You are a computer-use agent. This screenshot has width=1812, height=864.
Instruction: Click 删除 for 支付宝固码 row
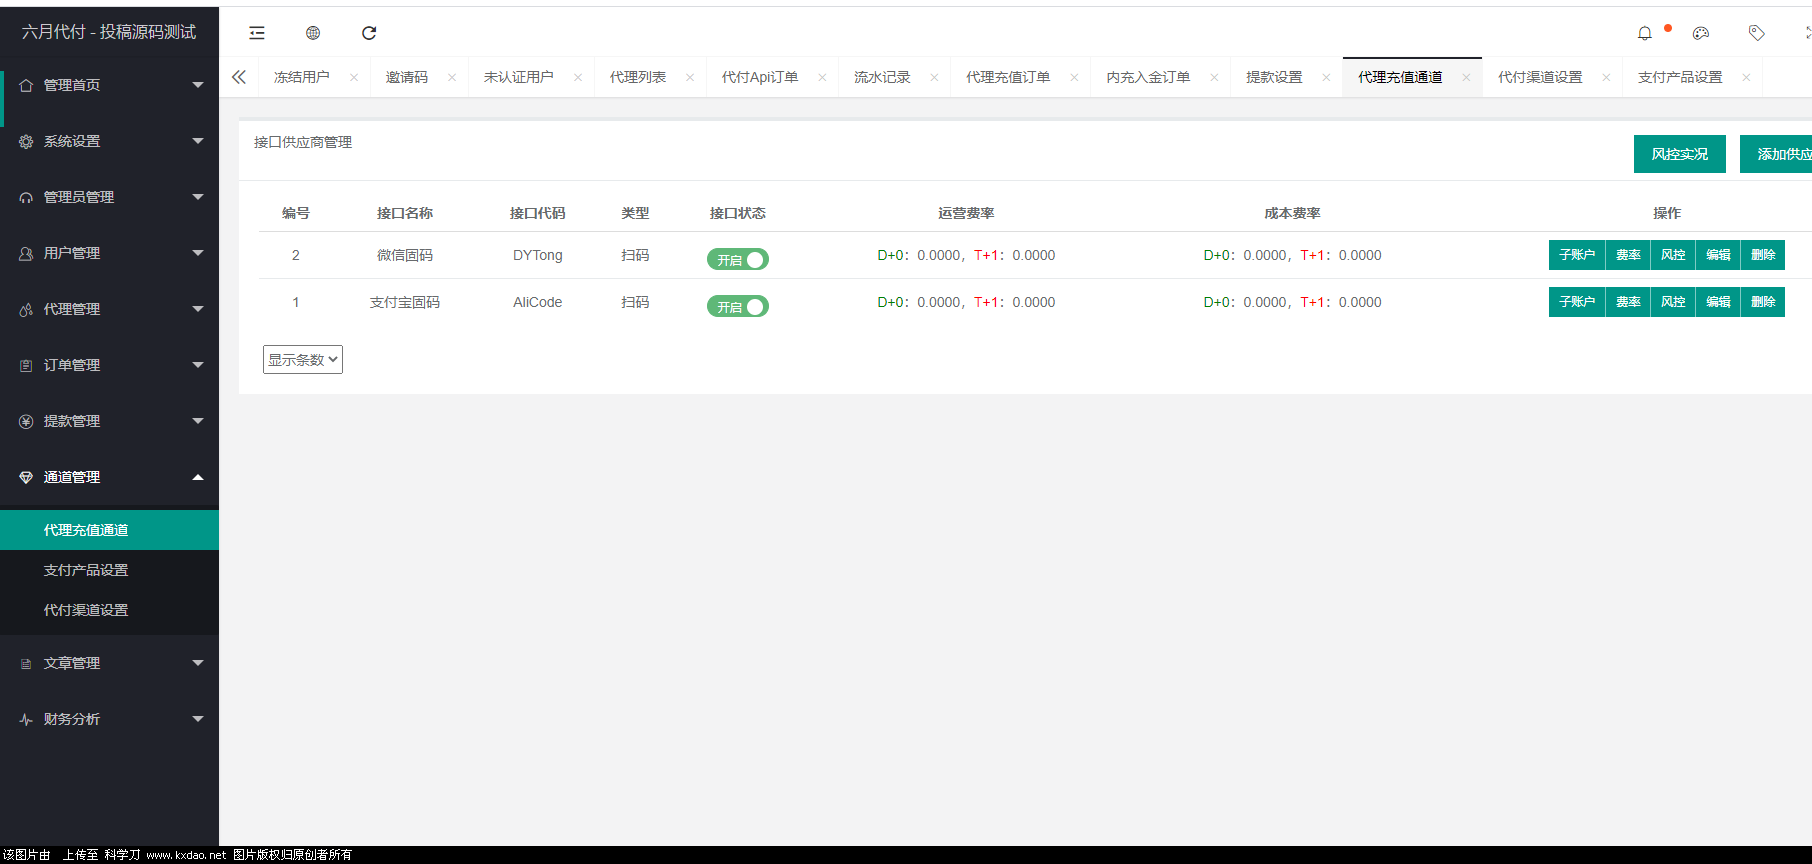click(1763, 302)
